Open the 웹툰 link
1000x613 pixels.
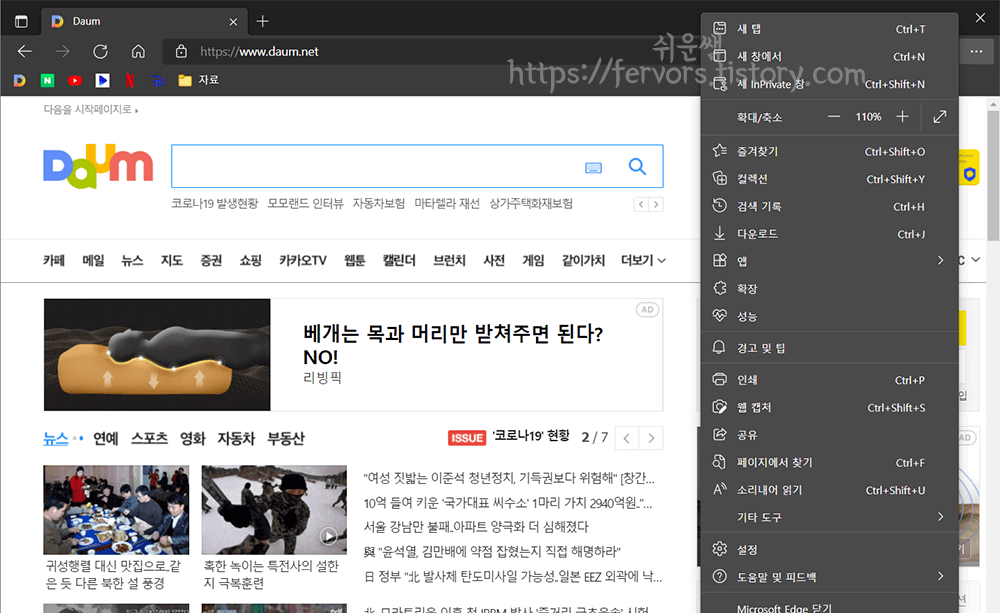coord(355,260)
